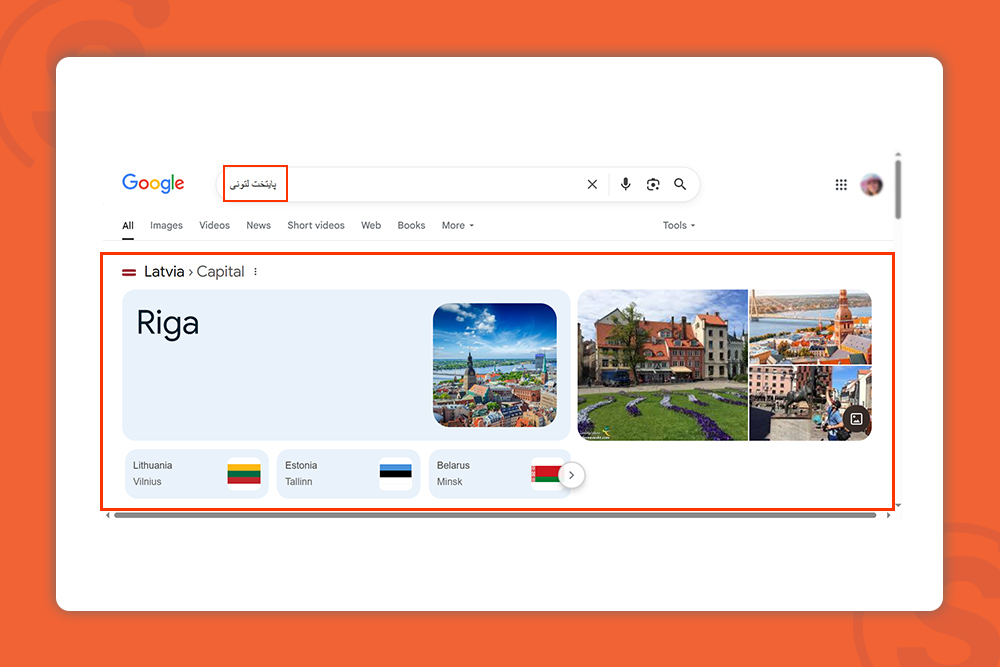This screenshot has height=667, width=1000.
Task: Expand the More search filters dropdown
Action: (x=457, y=226)
